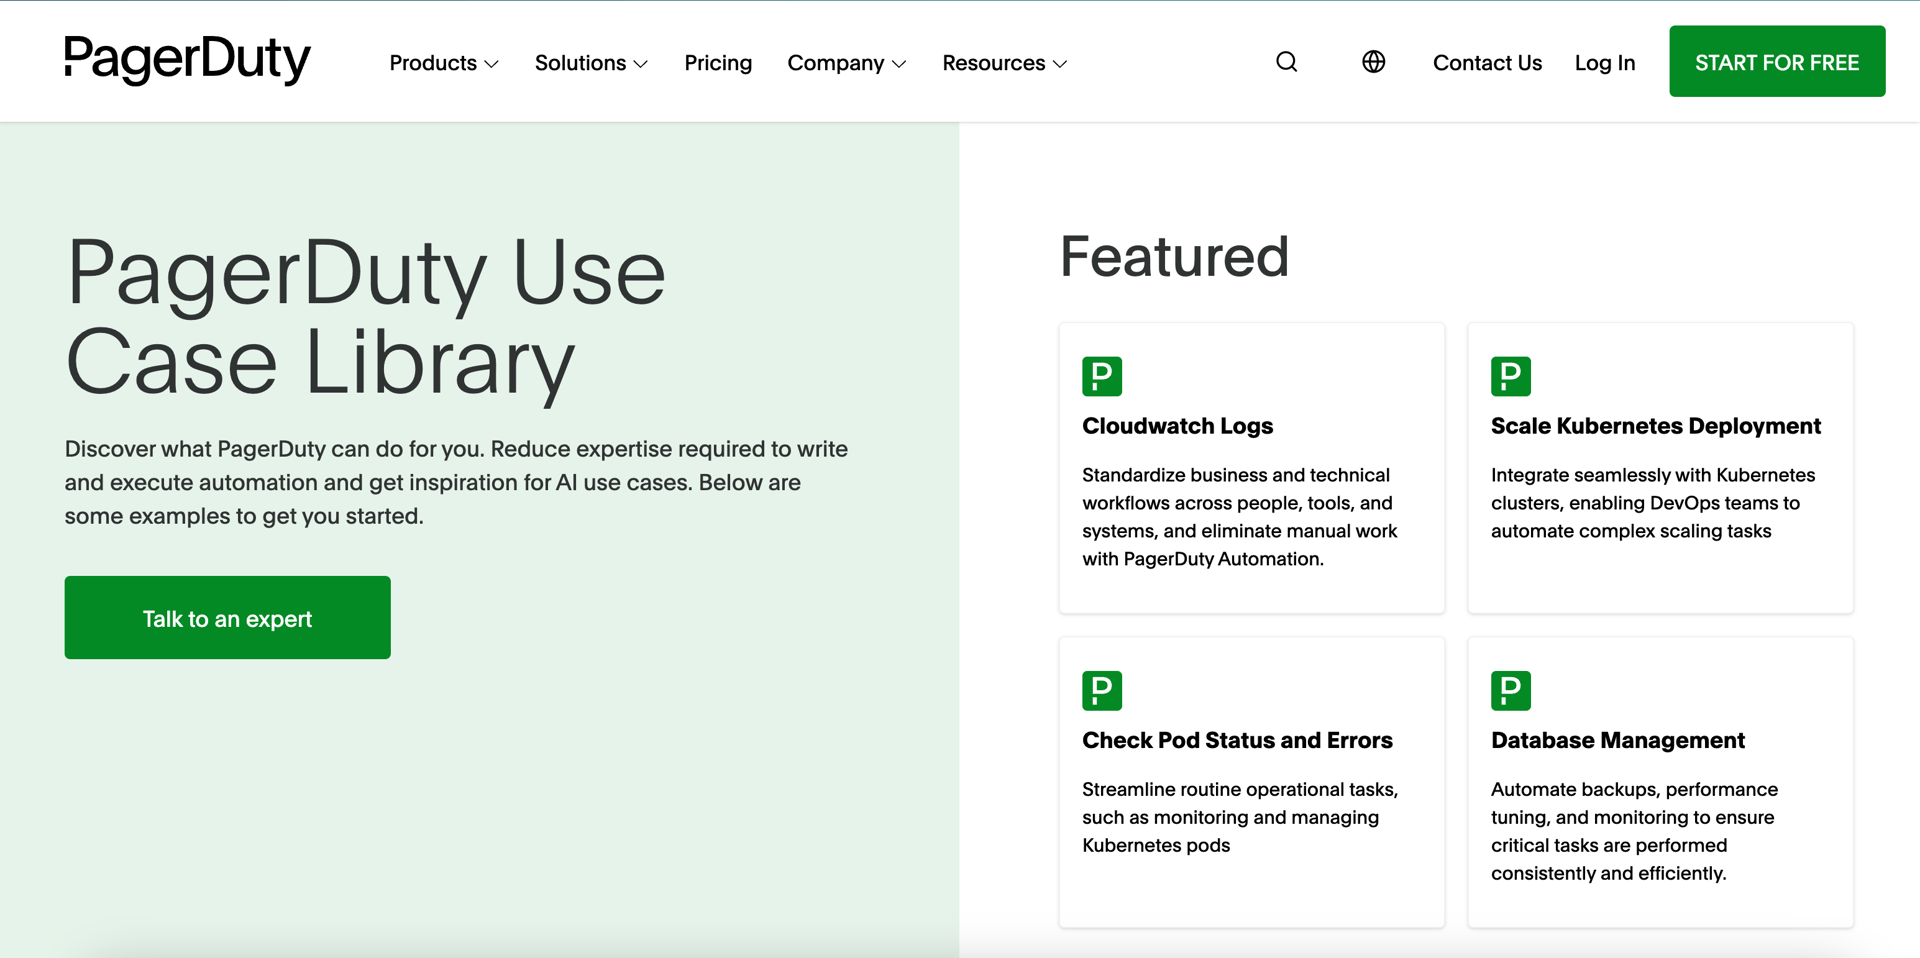Screen dimensions: 1920x958
Task: Click the Database Management card icon
Action: tap(1510, 690)
